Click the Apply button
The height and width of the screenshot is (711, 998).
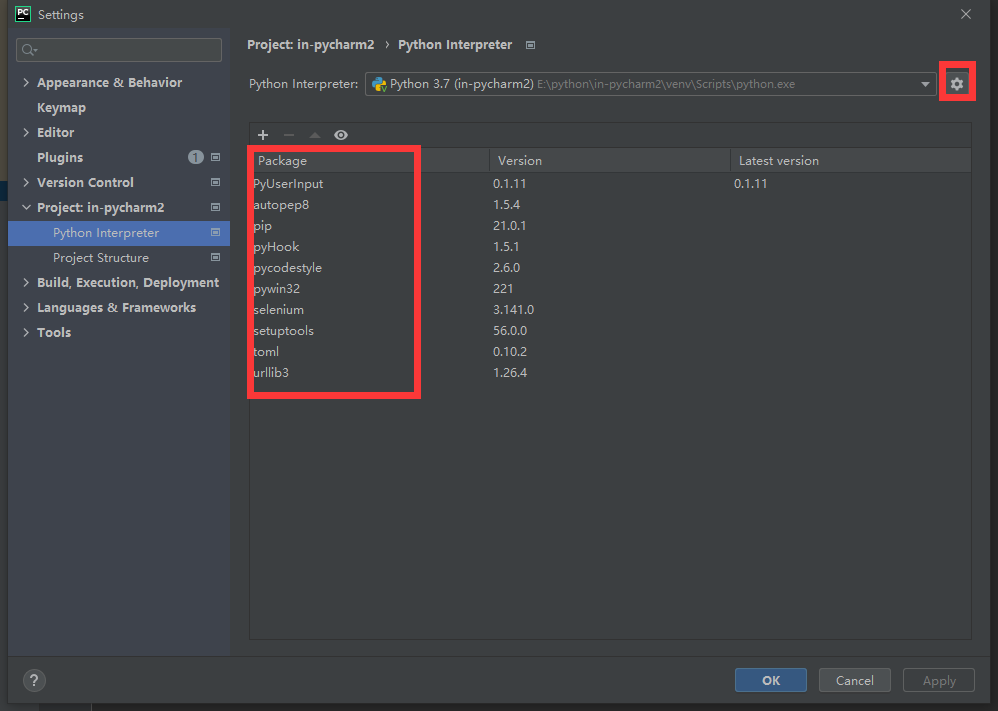939,680
